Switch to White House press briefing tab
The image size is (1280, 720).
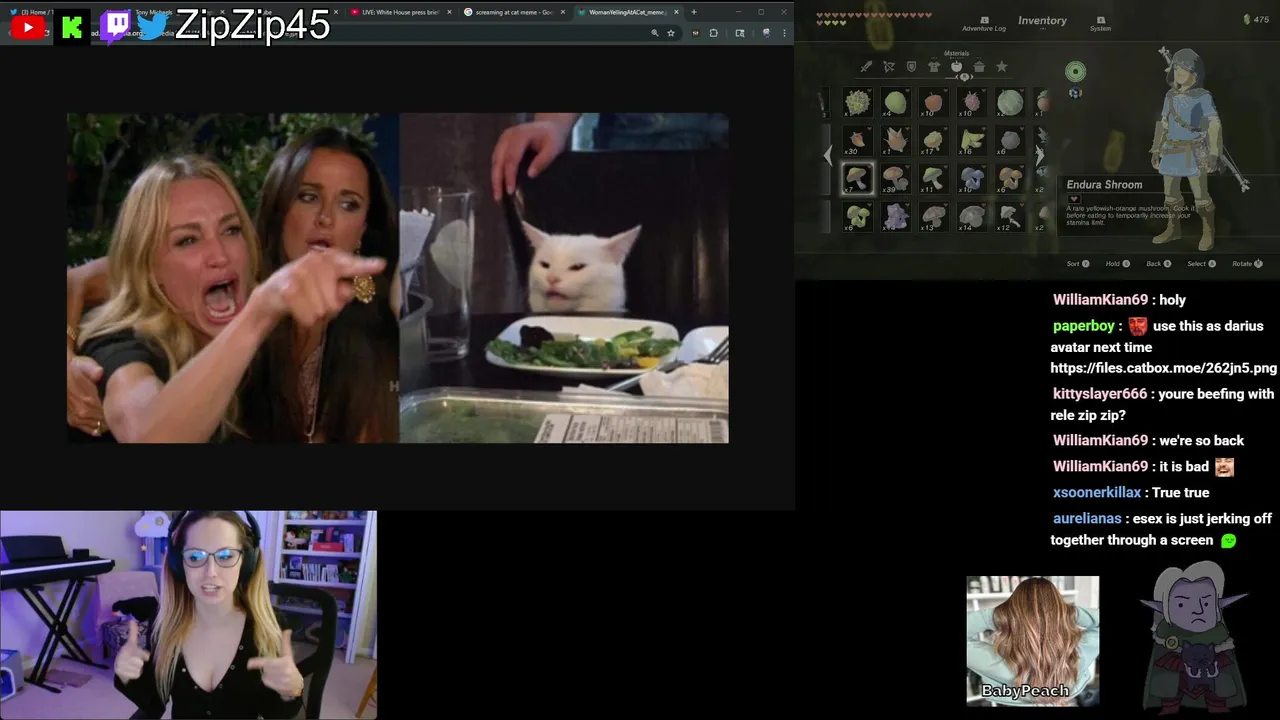click(402, 12)
